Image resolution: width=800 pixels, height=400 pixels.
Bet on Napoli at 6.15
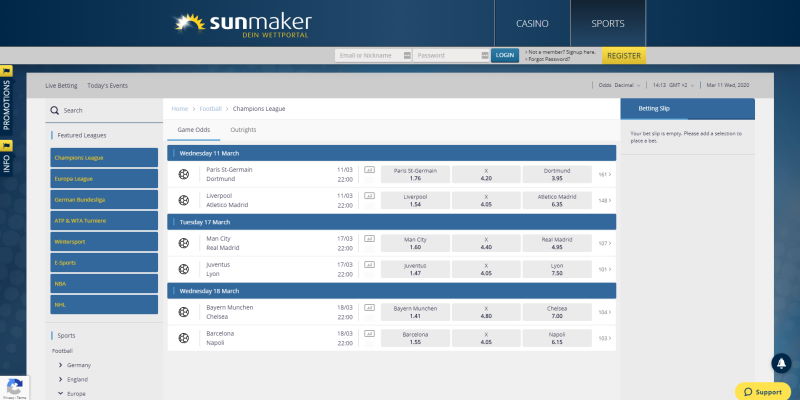coord(557,338)
